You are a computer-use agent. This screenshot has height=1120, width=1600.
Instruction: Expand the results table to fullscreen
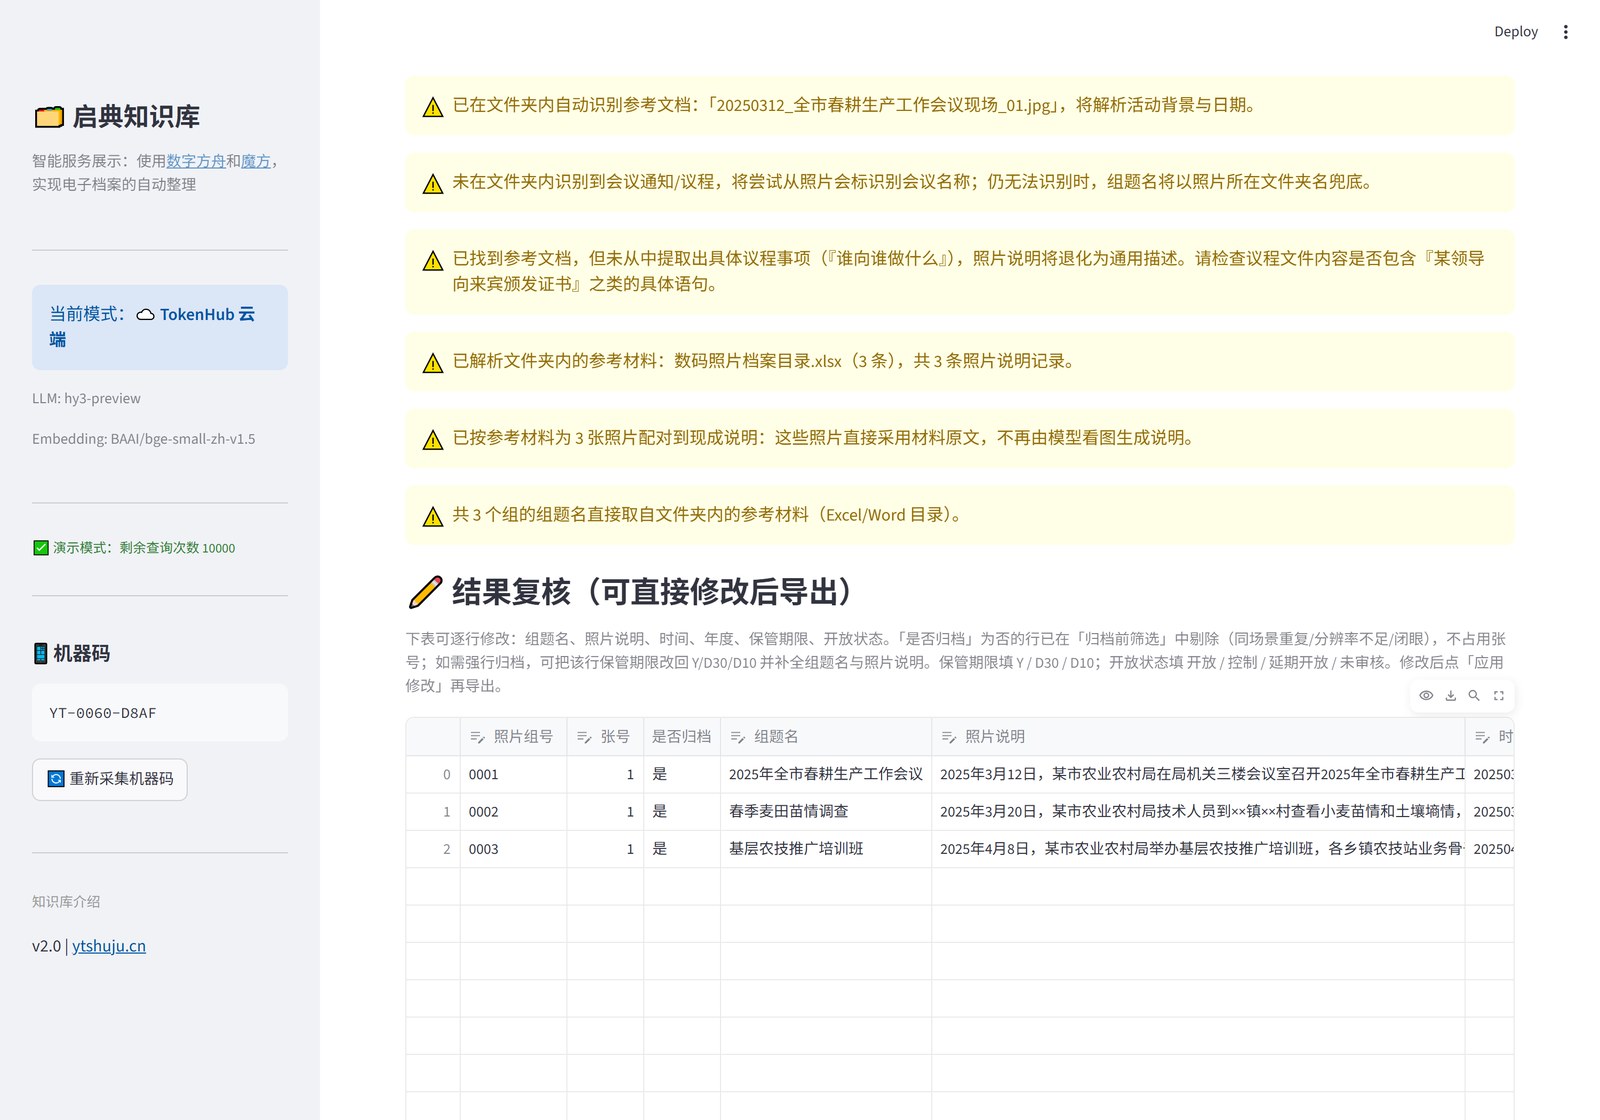[x=1498, y=695]
